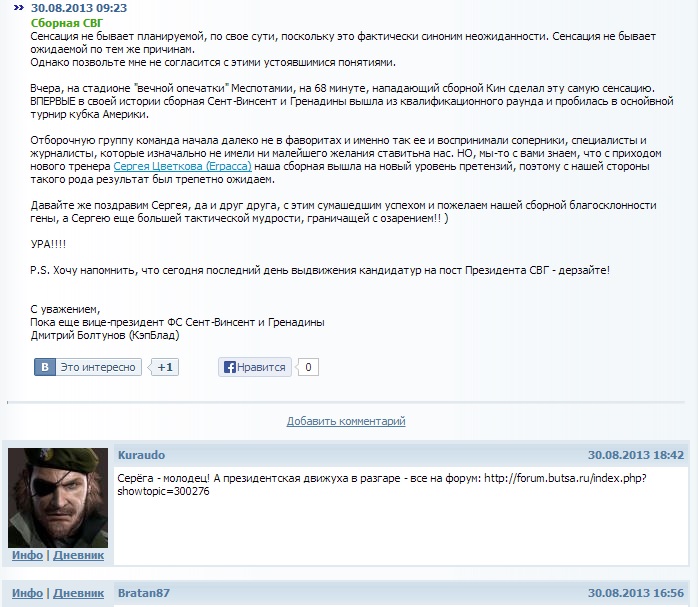Screen dimensions: 698x607
Task: Click the double-arrow icon beside post date
Action: pyautogui.click(x=19, y=8)
